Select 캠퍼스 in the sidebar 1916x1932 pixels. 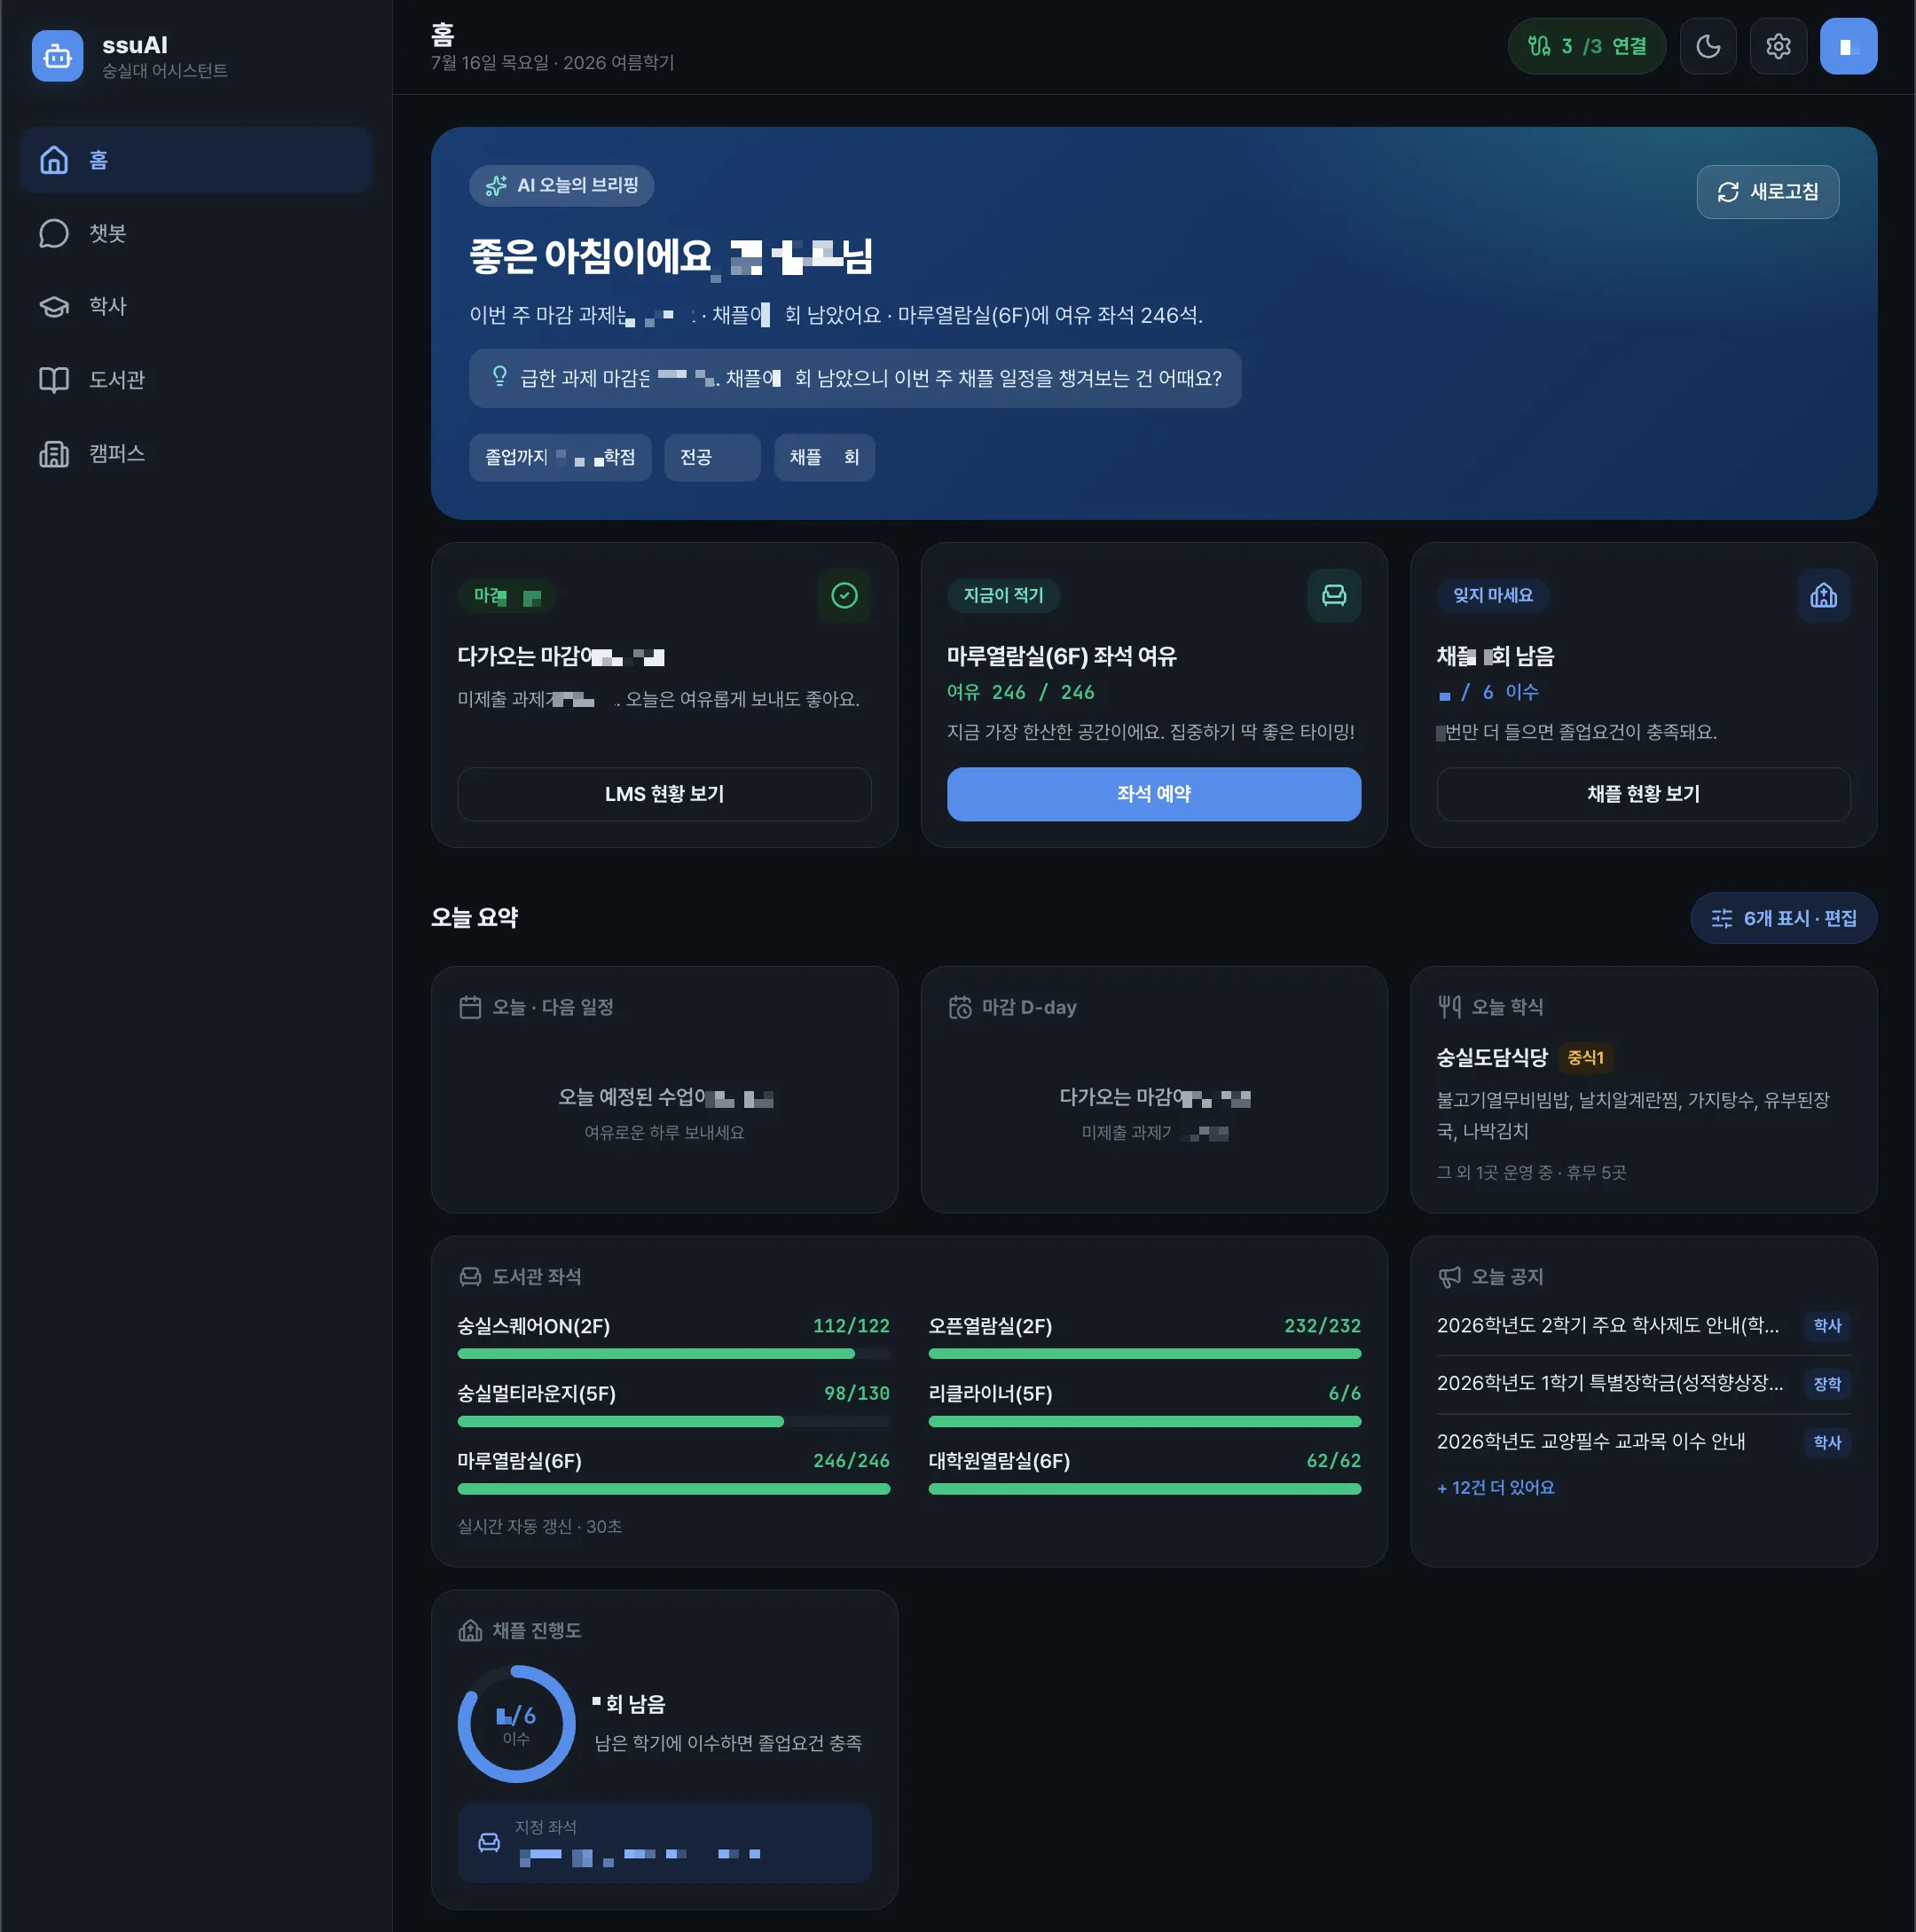196,454
